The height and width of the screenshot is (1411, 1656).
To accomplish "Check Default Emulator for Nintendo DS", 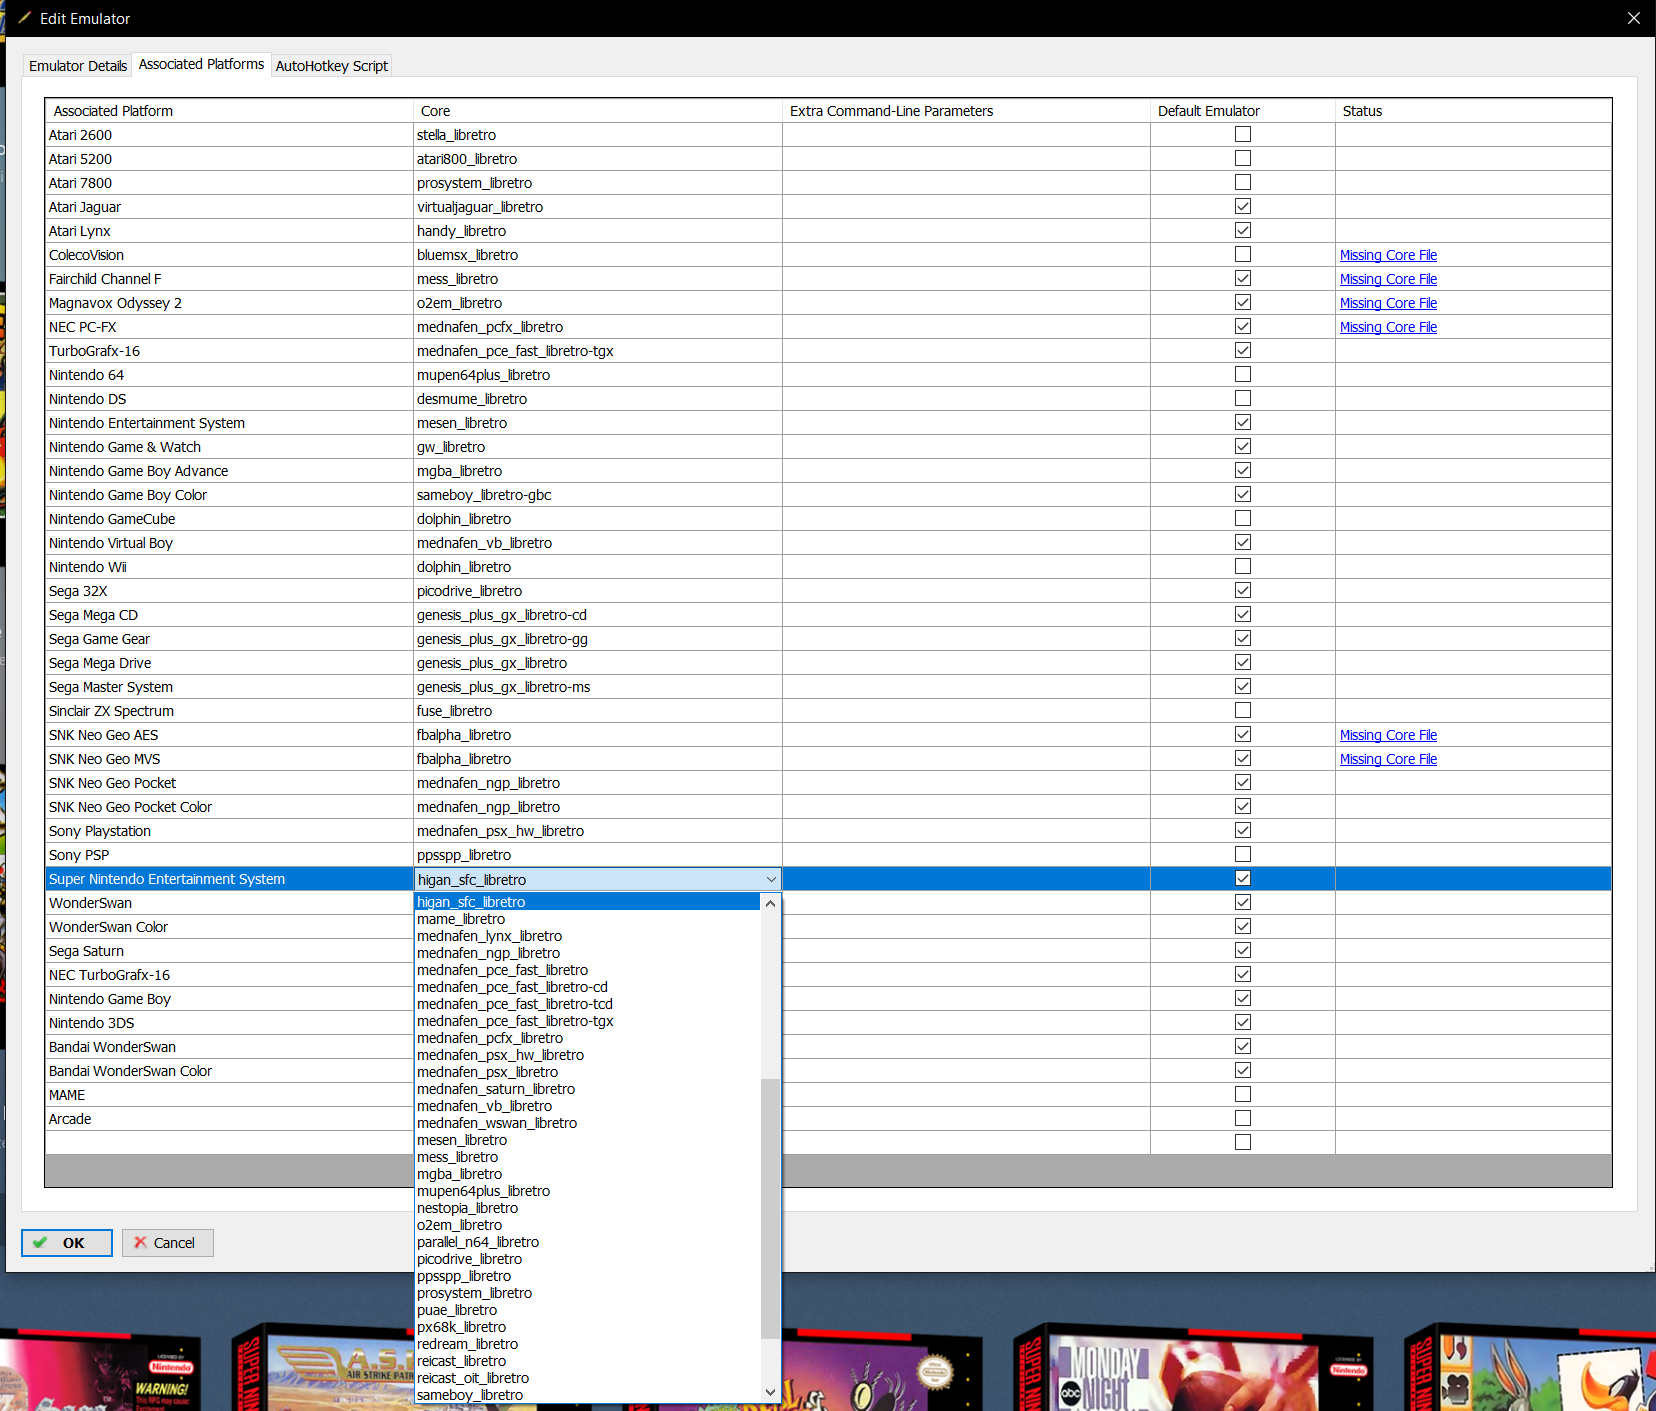I will (1243, 398).
